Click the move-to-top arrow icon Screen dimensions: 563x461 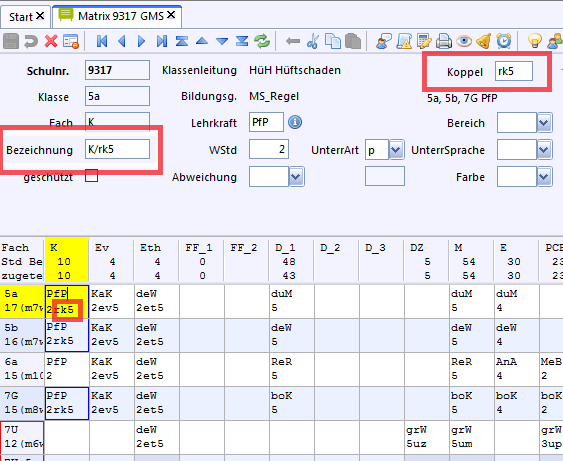click(x=182, y=41)
